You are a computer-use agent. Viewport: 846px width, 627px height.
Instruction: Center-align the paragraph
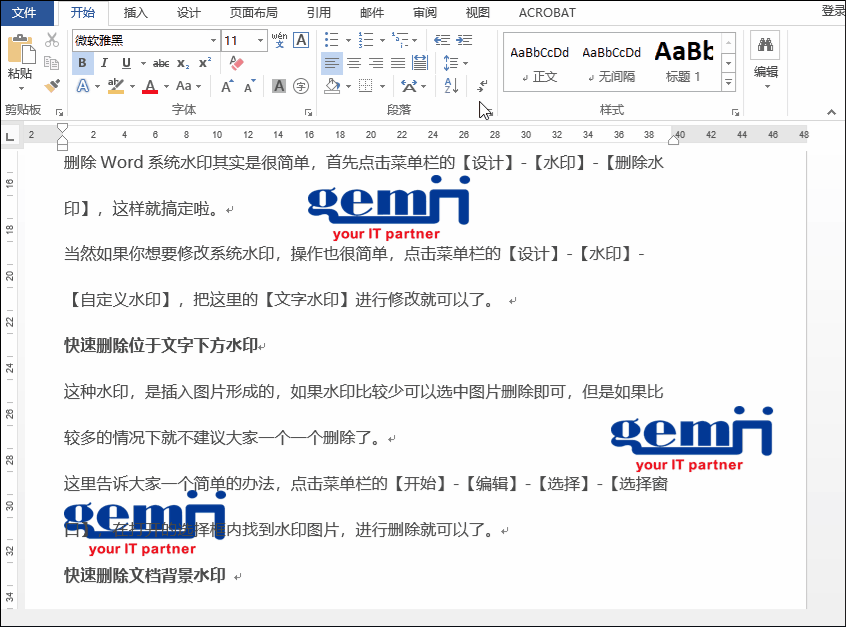(x=354, y=63)
